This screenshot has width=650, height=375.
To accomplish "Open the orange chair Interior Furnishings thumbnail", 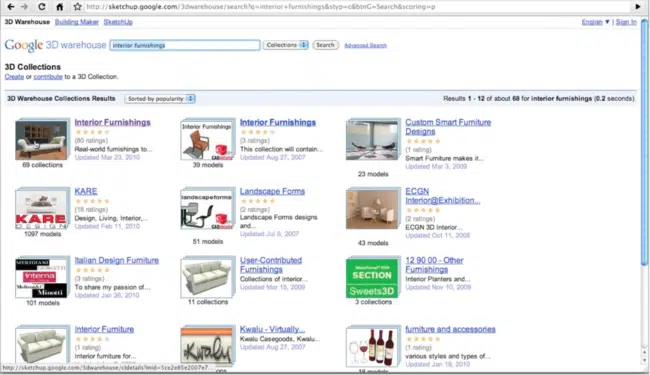I will (207, 140).
